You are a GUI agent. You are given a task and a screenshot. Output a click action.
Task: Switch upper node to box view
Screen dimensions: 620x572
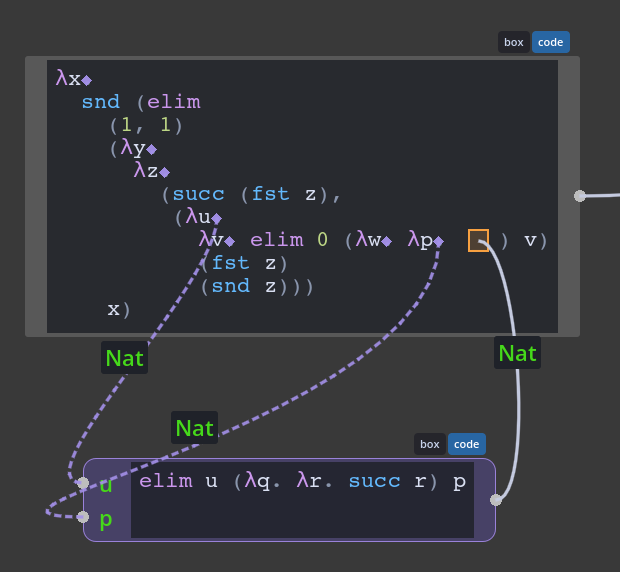tap(514, 42)
